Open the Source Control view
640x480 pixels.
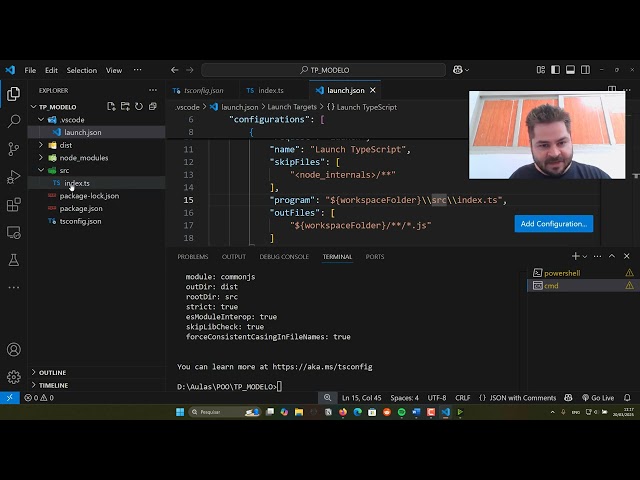13,149
